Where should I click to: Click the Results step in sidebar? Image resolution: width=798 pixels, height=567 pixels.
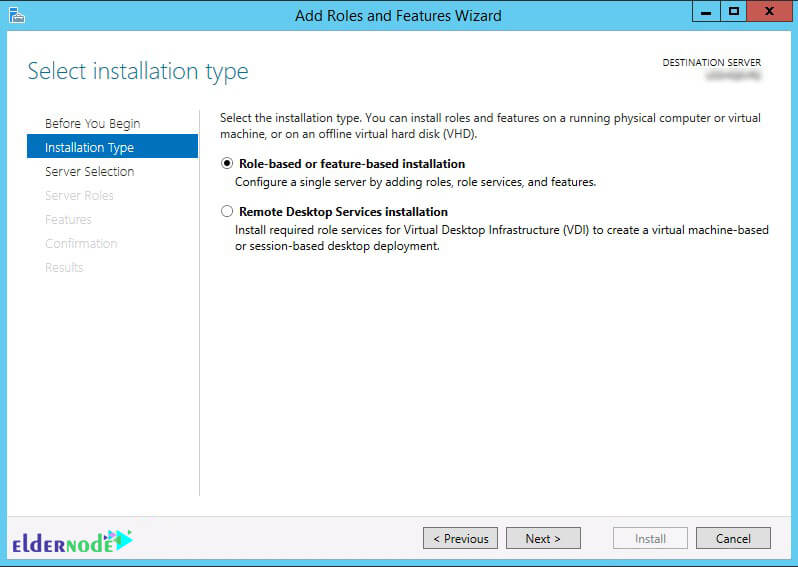(x=64, y=267)
